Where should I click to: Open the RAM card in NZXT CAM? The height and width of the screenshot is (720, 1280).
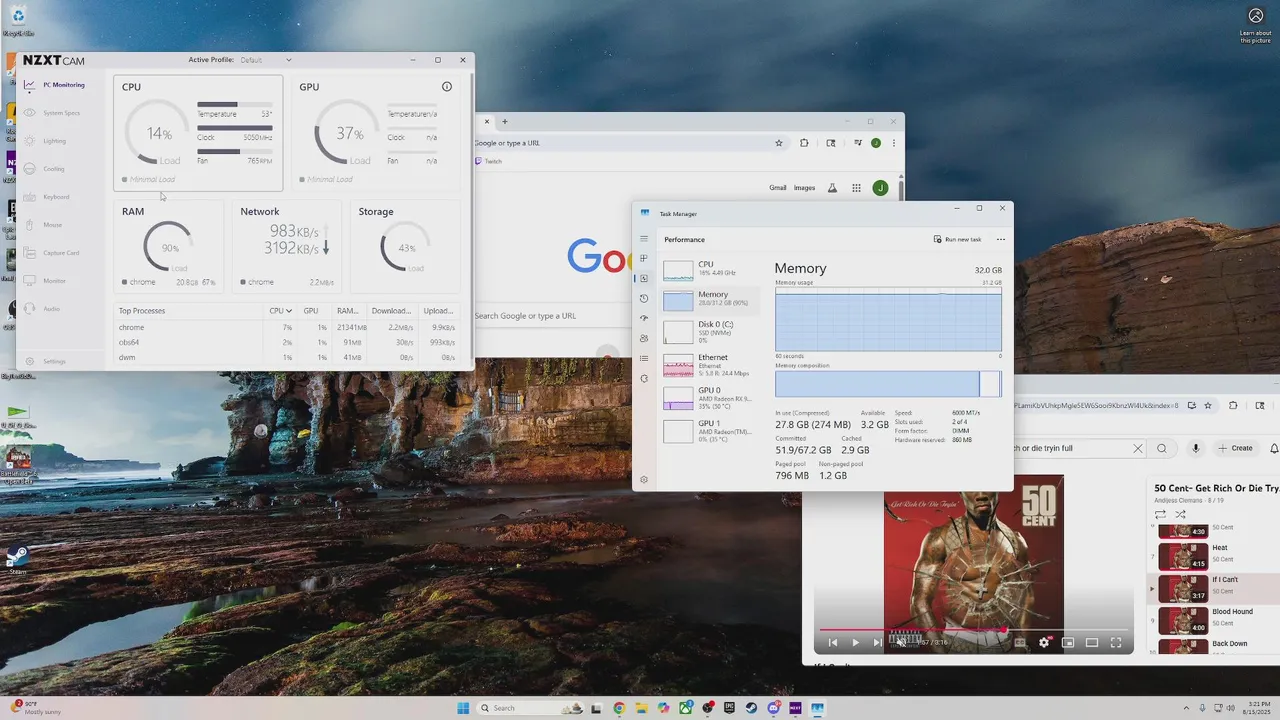click(169, 246)
